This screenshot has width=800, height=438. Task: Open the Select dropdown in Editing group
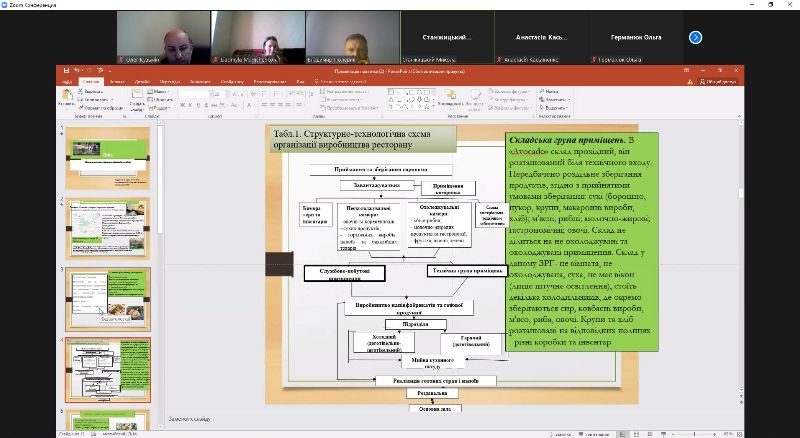point(554,108)
